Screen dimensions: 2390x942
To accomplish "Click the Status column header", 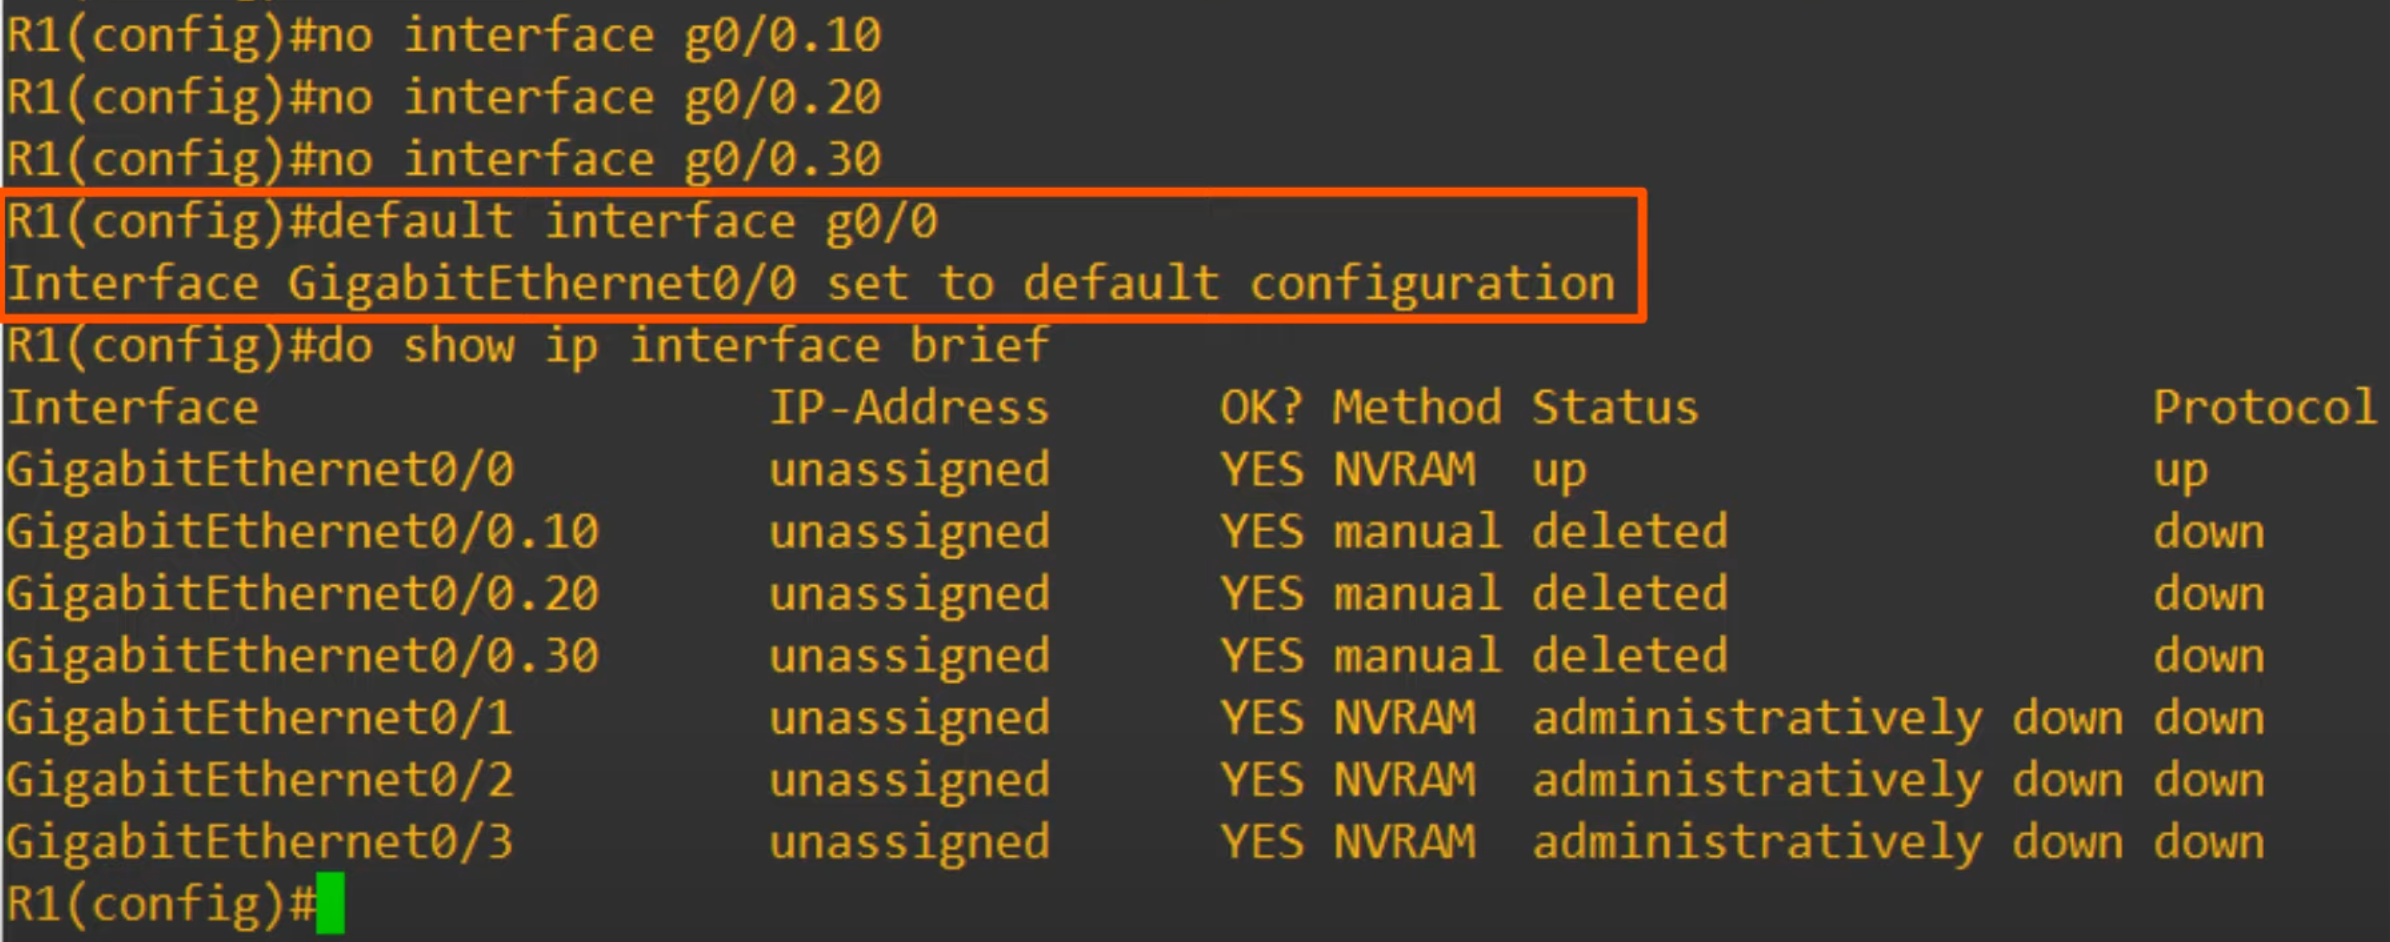I will coord(1615,408).
